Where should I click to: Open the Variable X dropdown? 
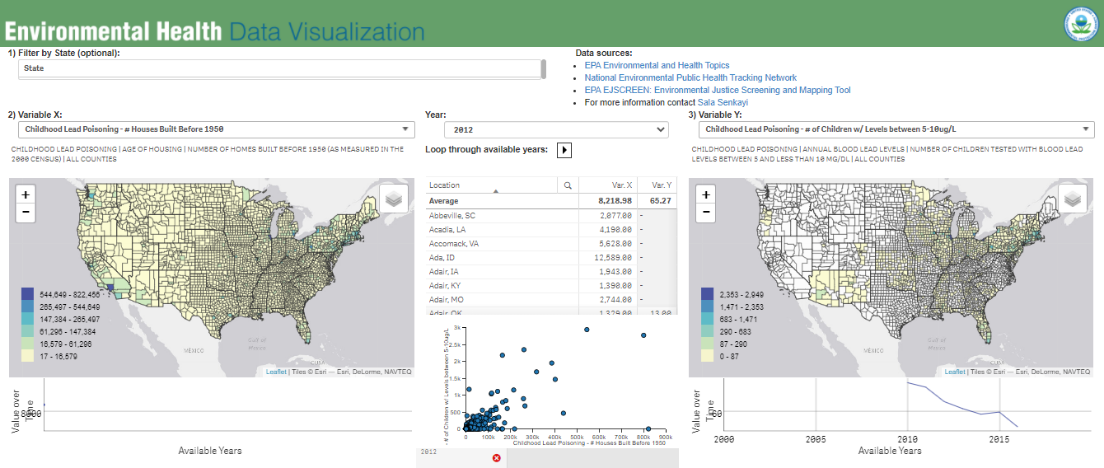pyautogui.click(x=213, y=129)
